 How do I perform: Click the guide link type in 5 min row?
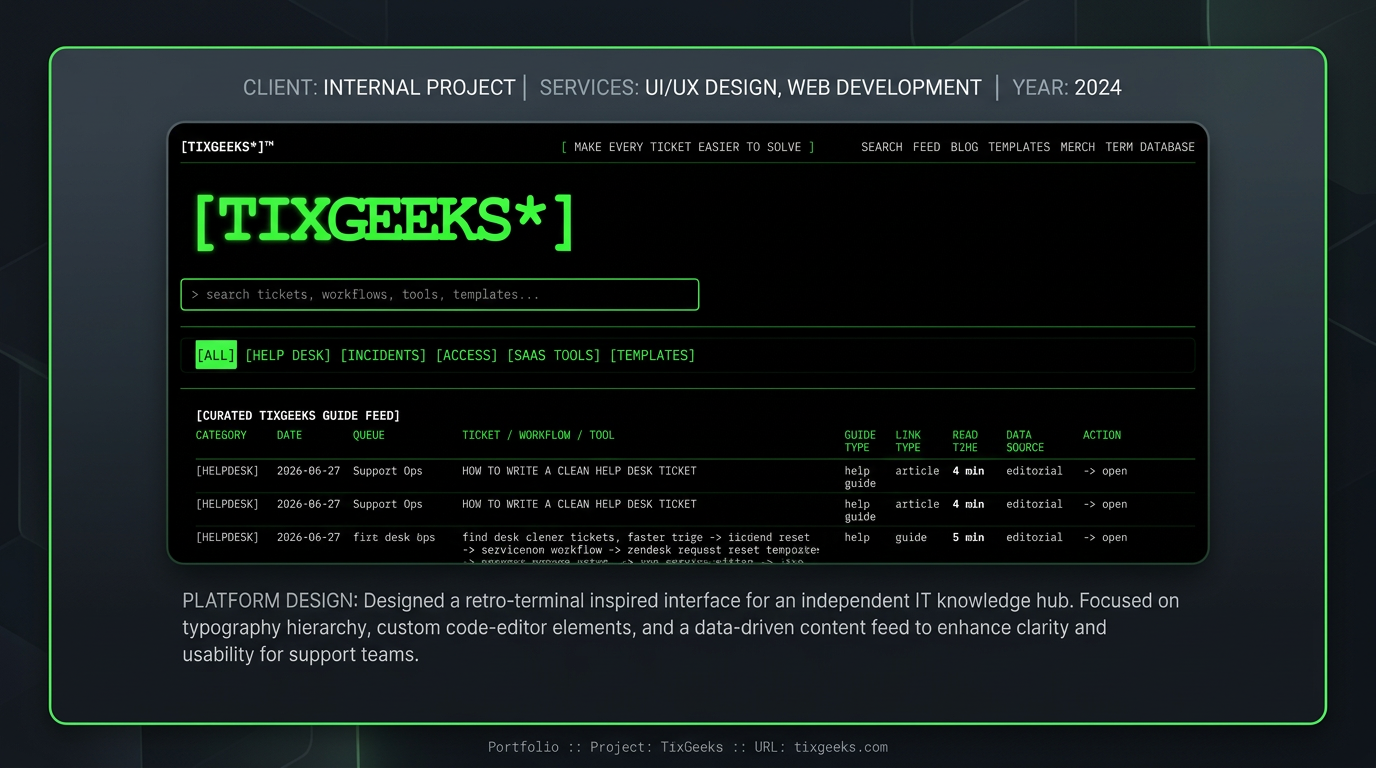[x=911, y=538]
